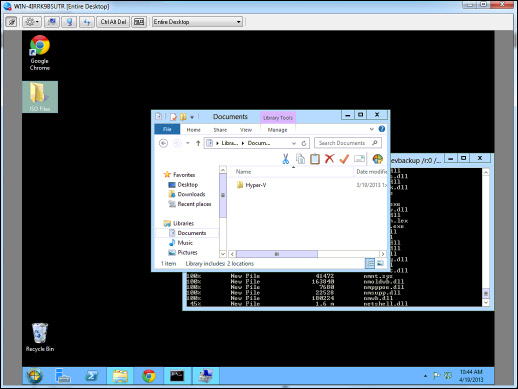
Task: Click the file transfer arrows icon
Action: (87, 22)
